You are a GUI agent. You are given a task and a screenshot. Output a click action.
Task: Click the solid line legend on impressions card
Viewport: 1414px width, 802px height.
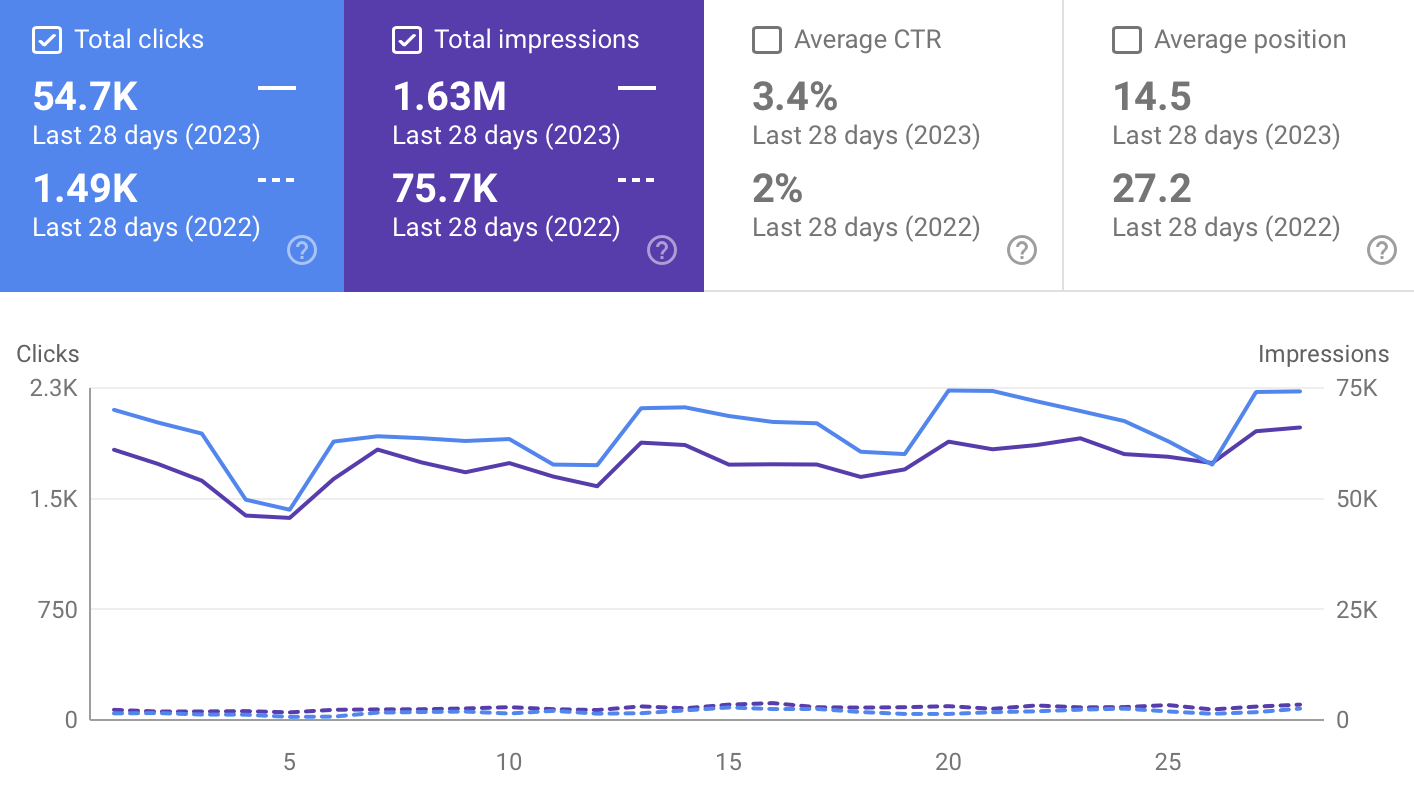[x=638, y=88]
